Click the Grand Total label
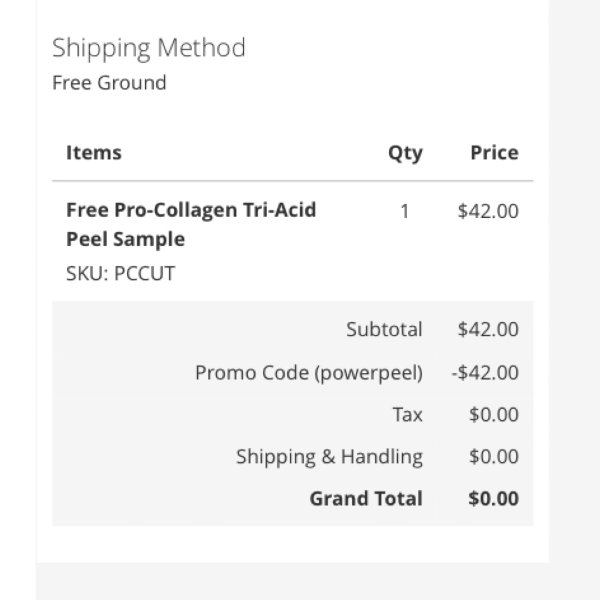This screenshot has width=600, height=600. click(x=366, y=499)
